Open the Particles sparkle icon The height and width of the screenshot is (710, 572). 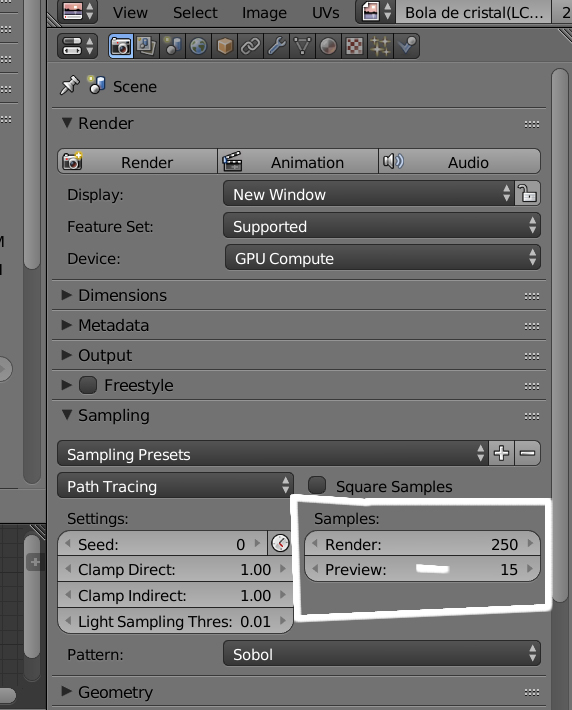381,46
